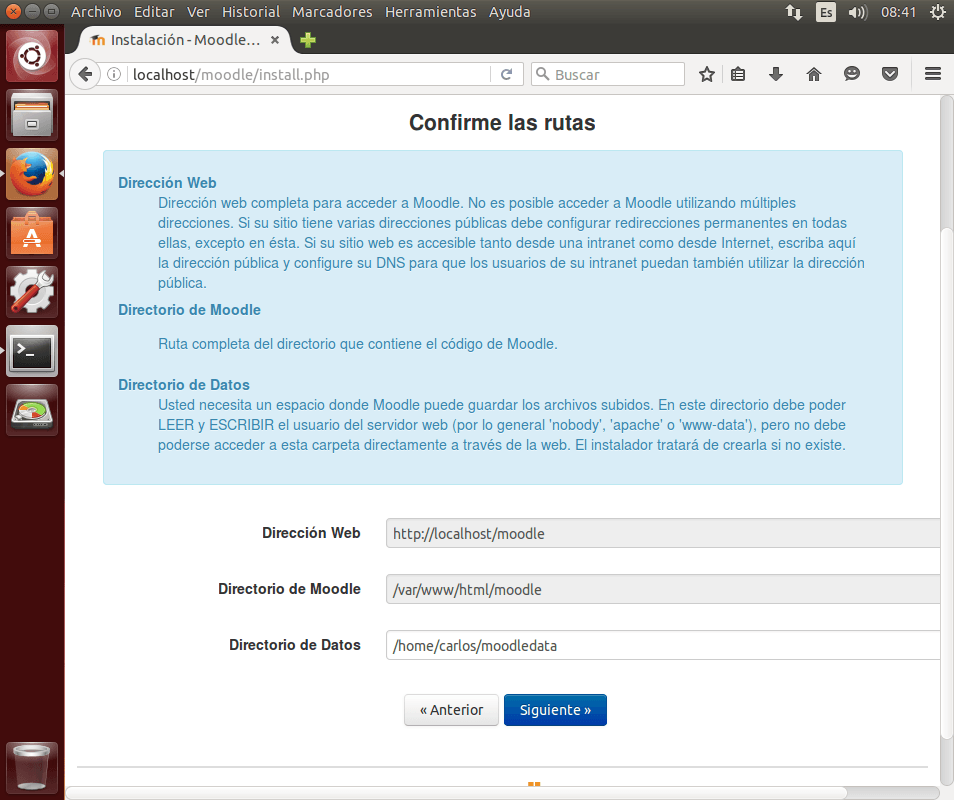Open the Historial menu

tap(251, 12)
